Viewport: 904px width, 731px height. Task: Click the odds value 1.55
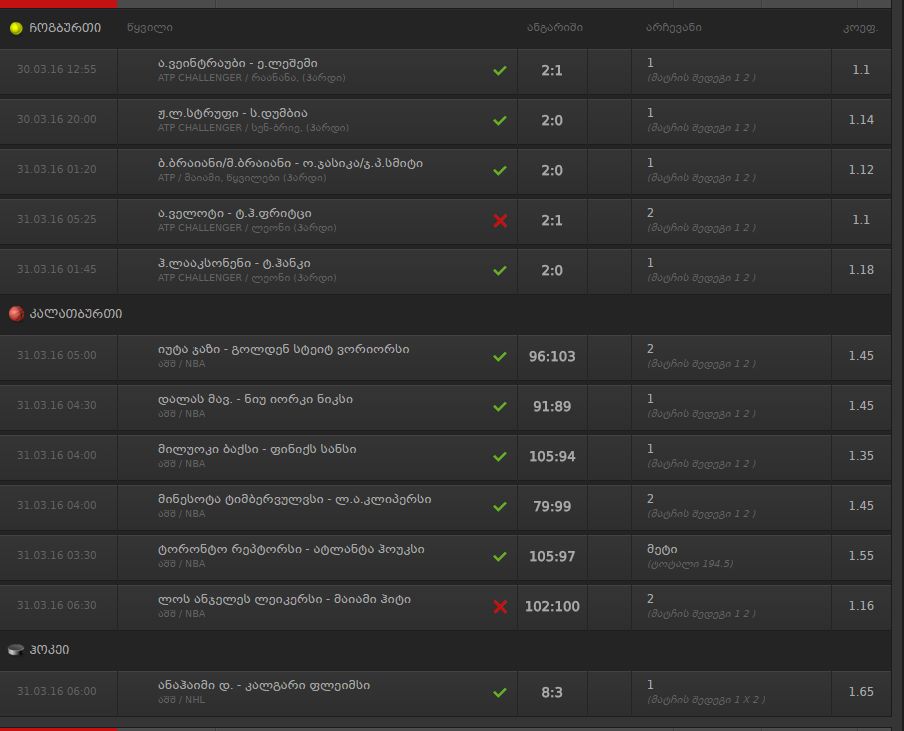pos(861,556)
